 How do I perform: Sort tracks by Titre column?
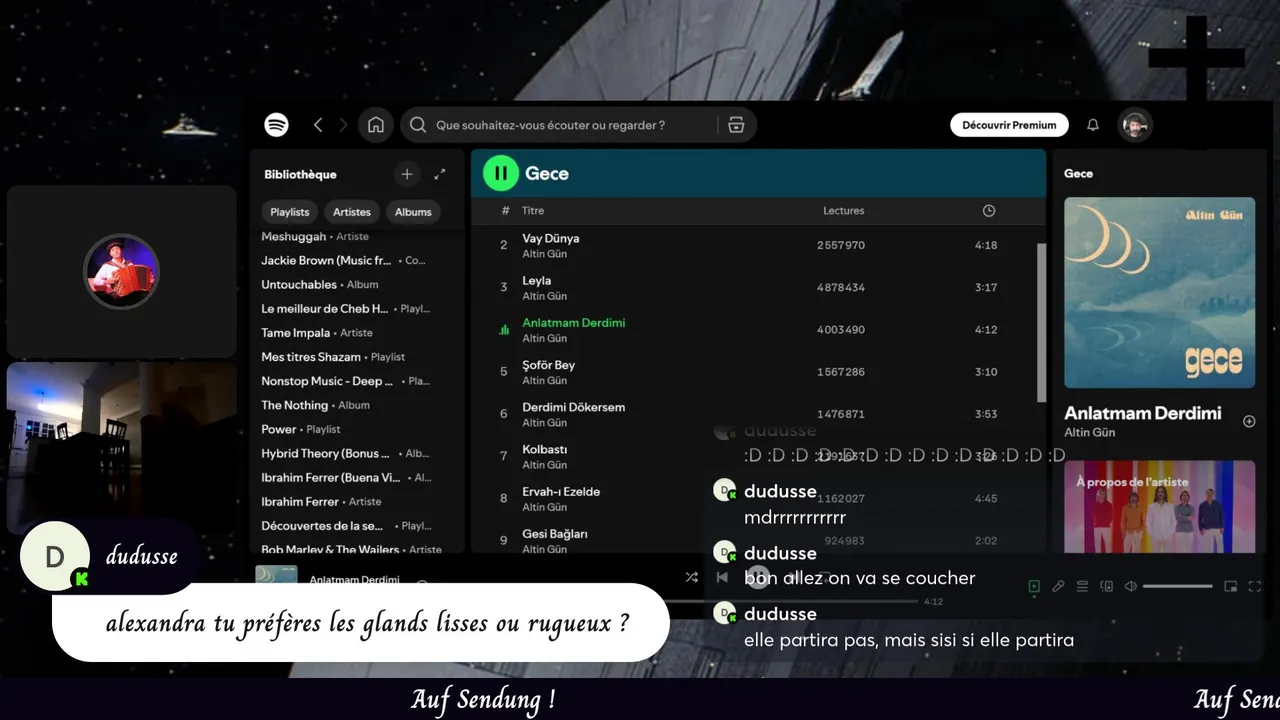(533, 211)
